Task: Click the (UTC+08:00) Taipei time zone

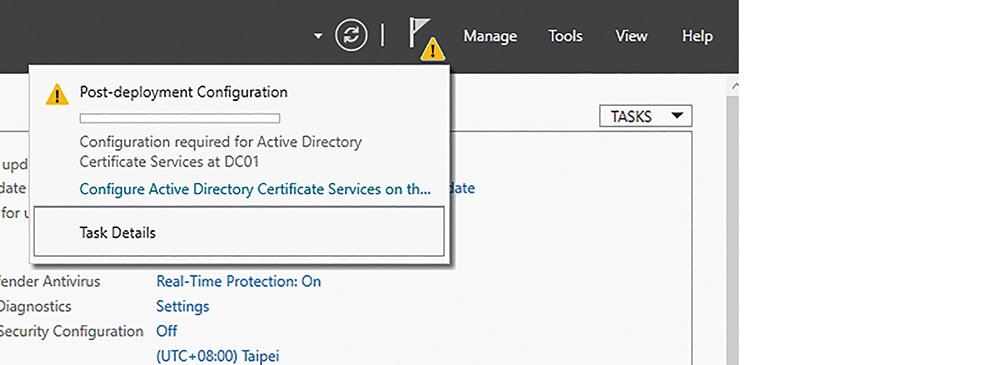Action: [x=217, y=356]
